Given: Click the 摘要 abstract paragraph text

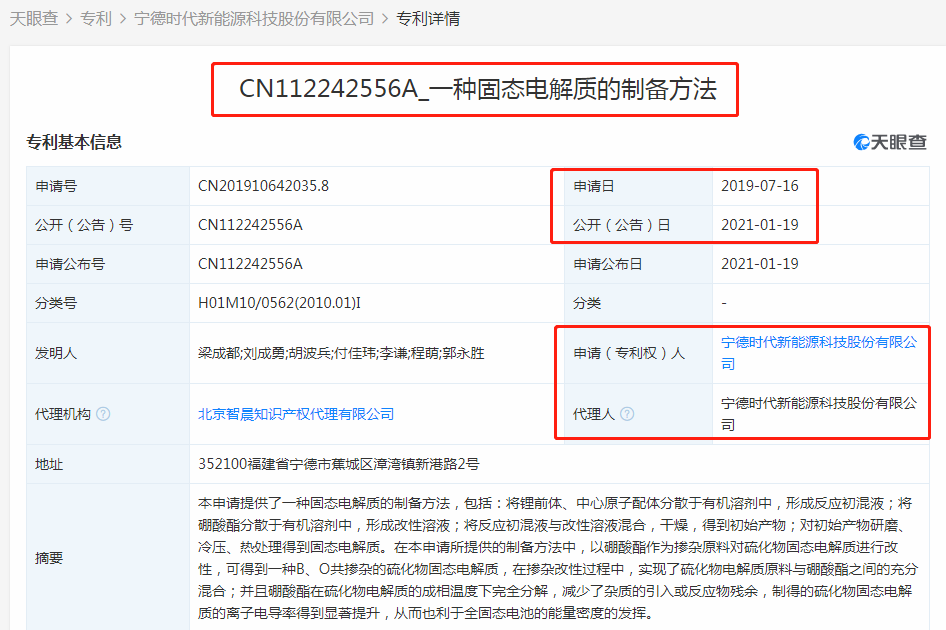Looking at the screenshot, I should pos(556,557).
